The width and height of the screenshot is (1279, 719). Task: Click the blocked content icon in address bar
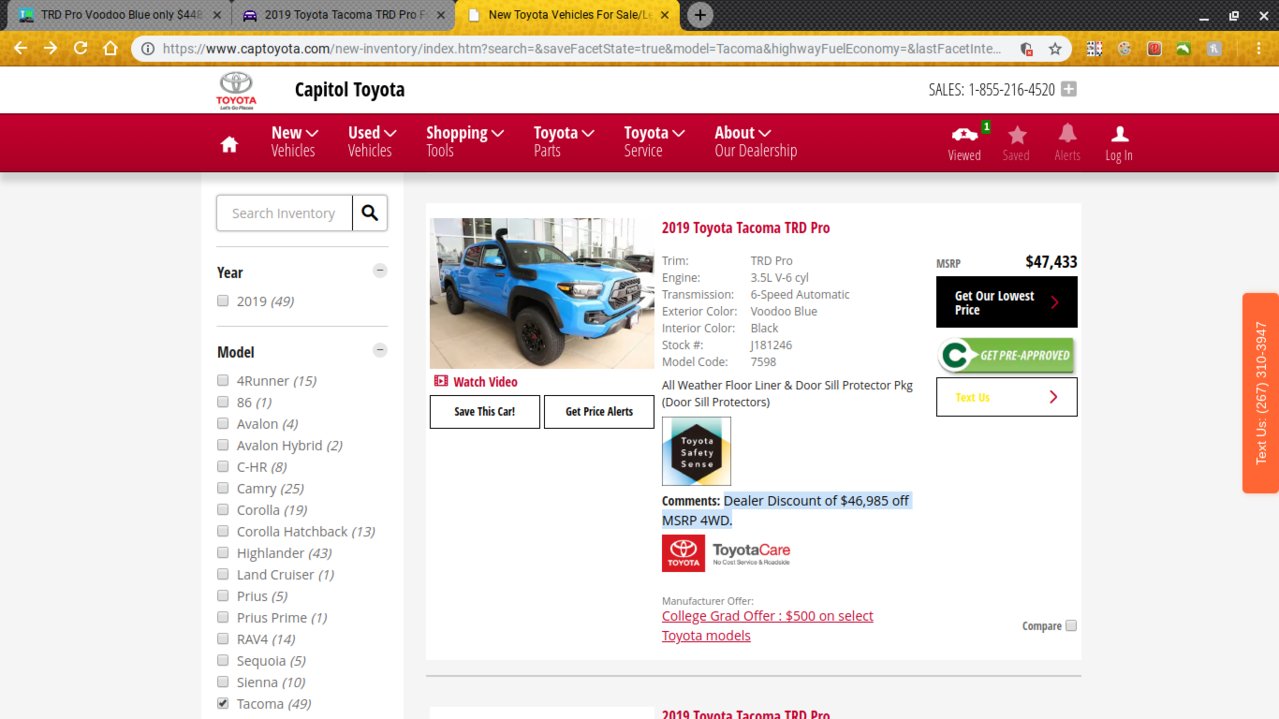click(1026, 48)
